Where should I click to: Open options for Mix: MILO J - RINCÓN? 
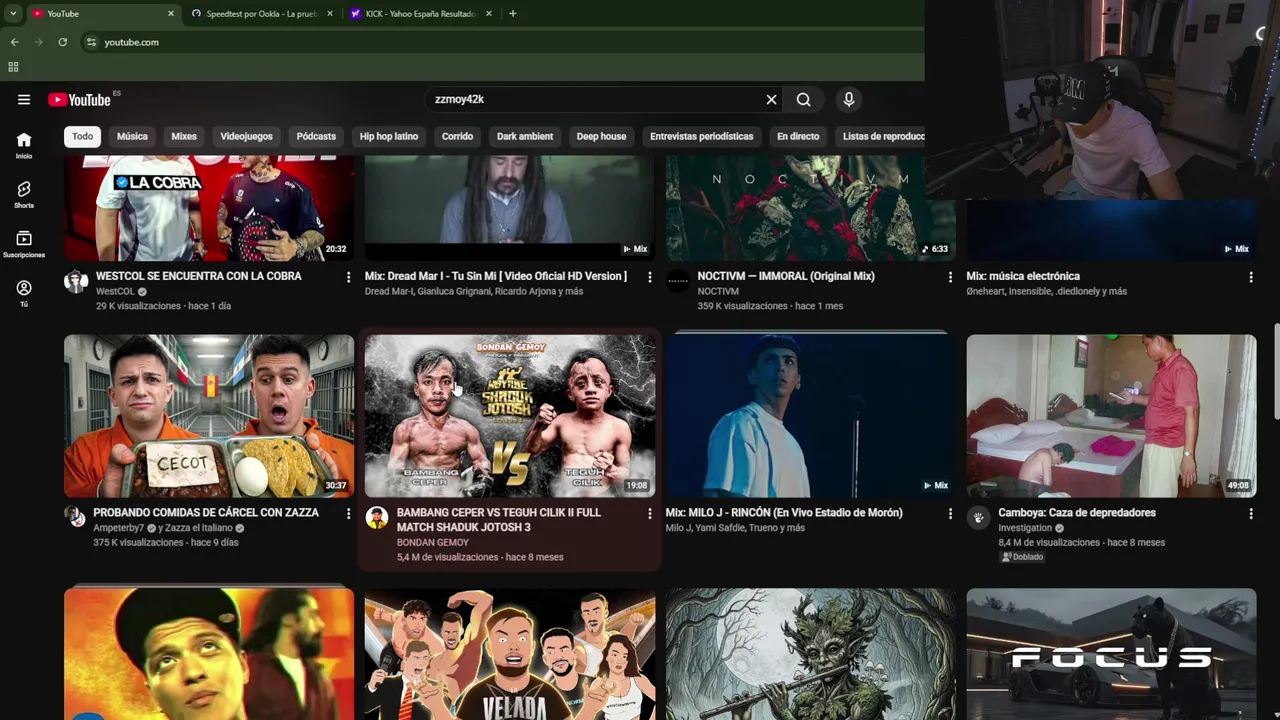tap(950, 513)
